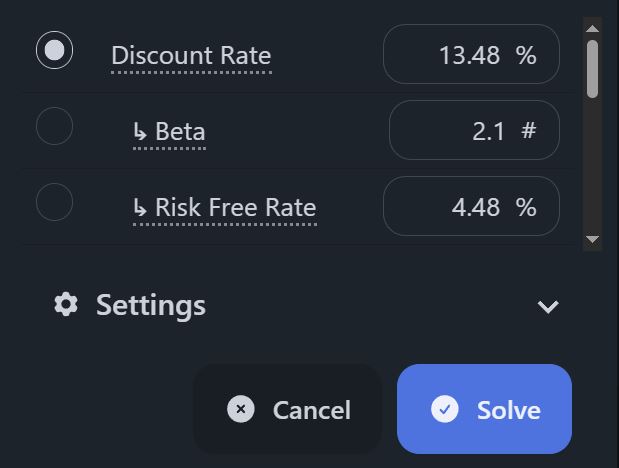Click the Settings header text
Image resolution: width=619 pixels, height=468 pixels.
point(151,305)
